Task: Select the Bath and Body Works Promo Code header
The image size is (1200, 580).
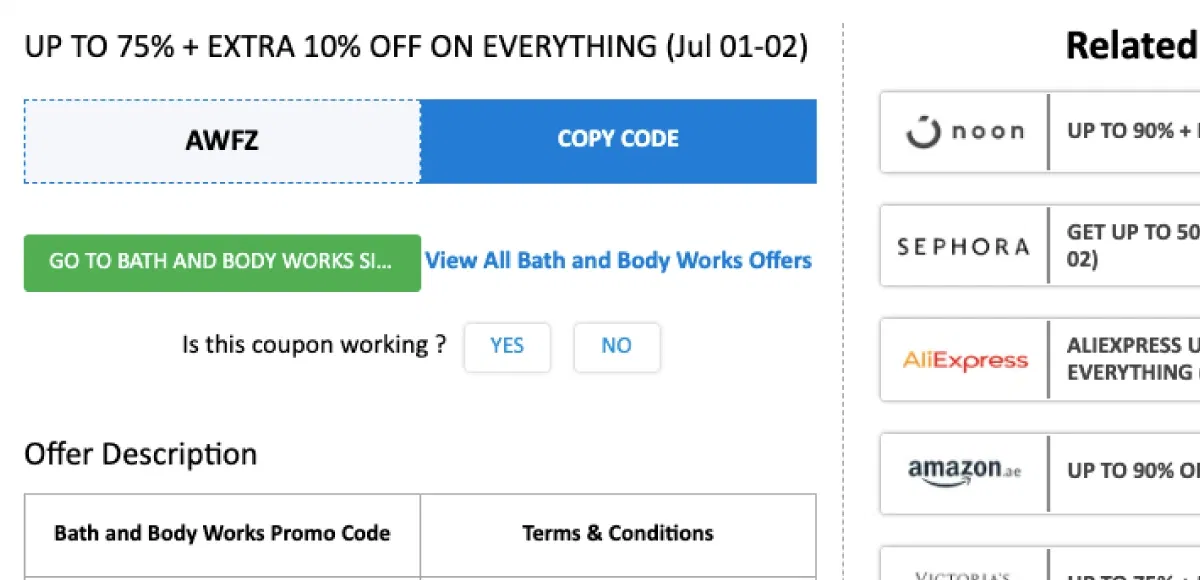Action: tap(220, 533)
